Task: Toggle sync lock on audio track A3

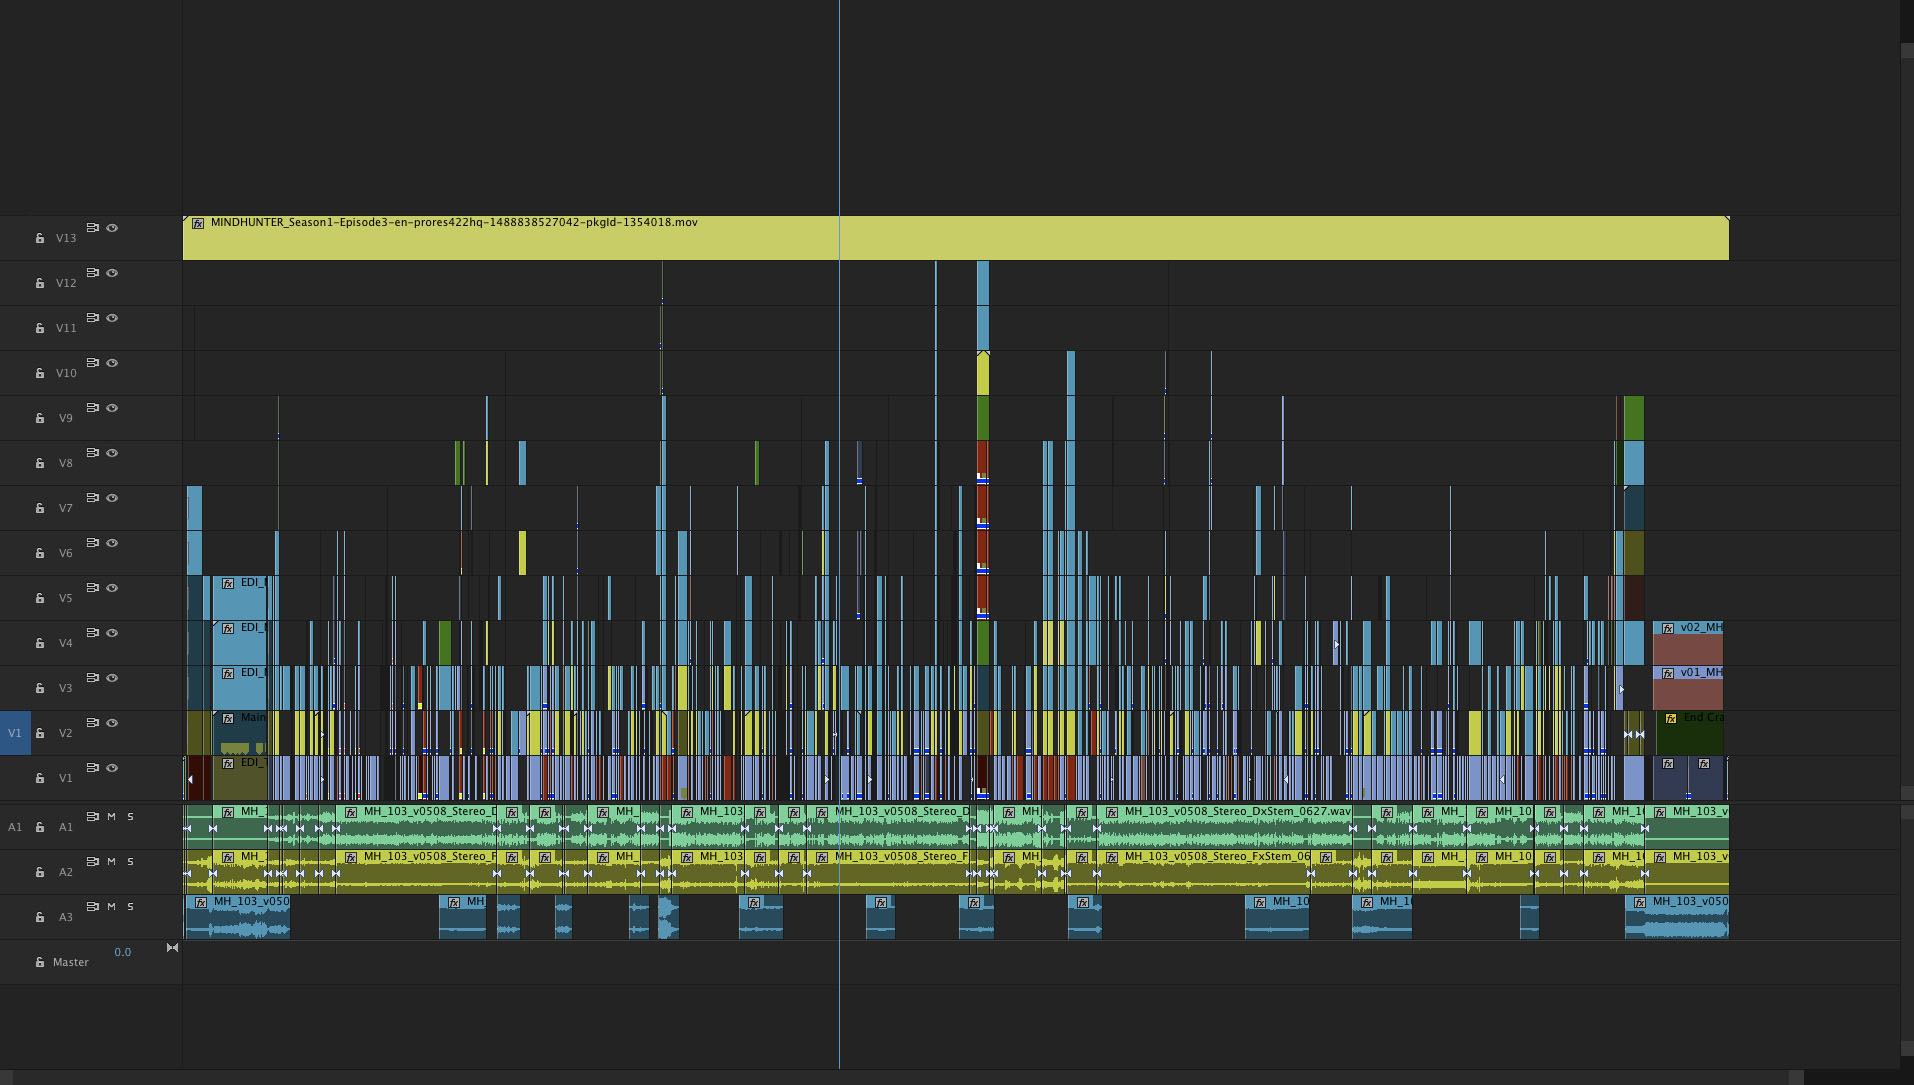Action: point(92,907)
